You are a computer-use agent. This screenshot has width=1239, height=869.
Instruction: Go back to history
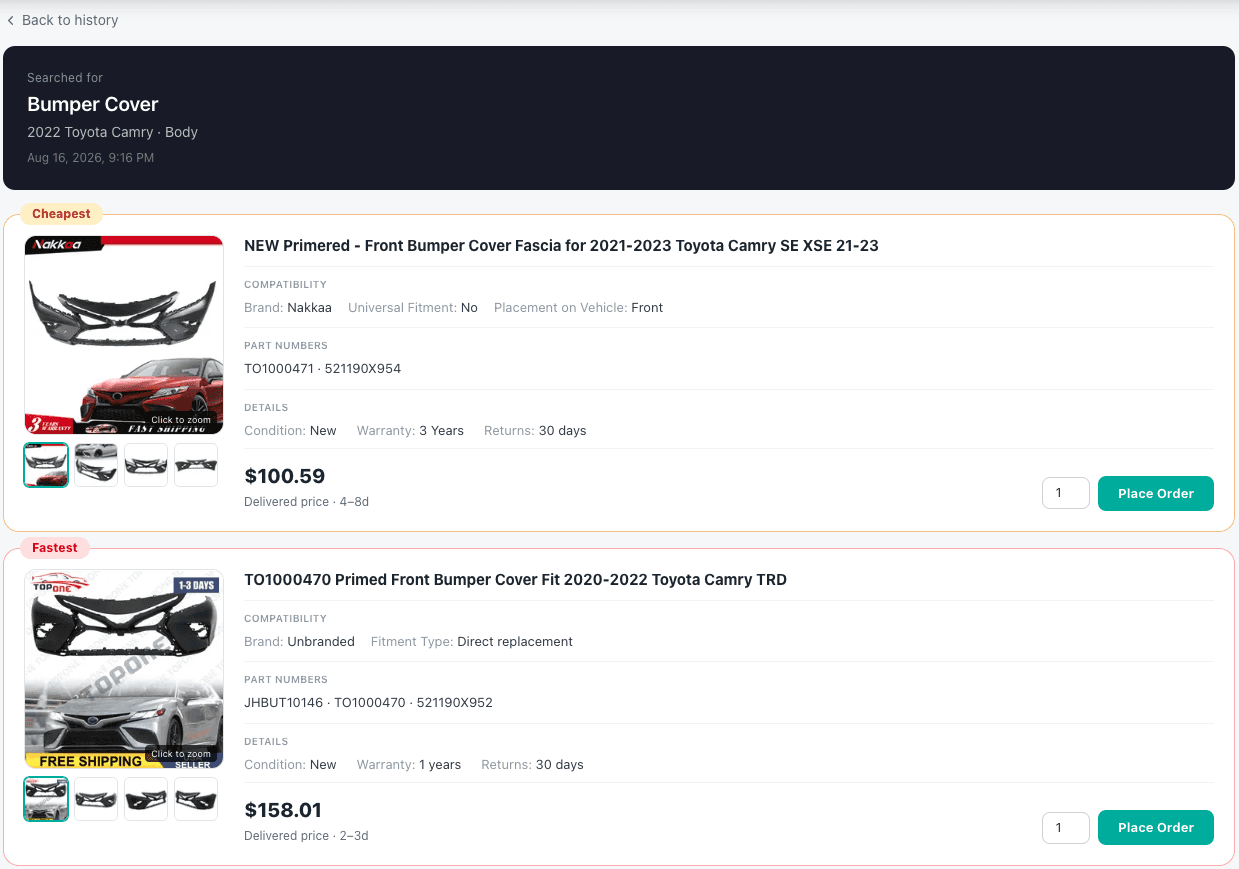coord(62,20)
